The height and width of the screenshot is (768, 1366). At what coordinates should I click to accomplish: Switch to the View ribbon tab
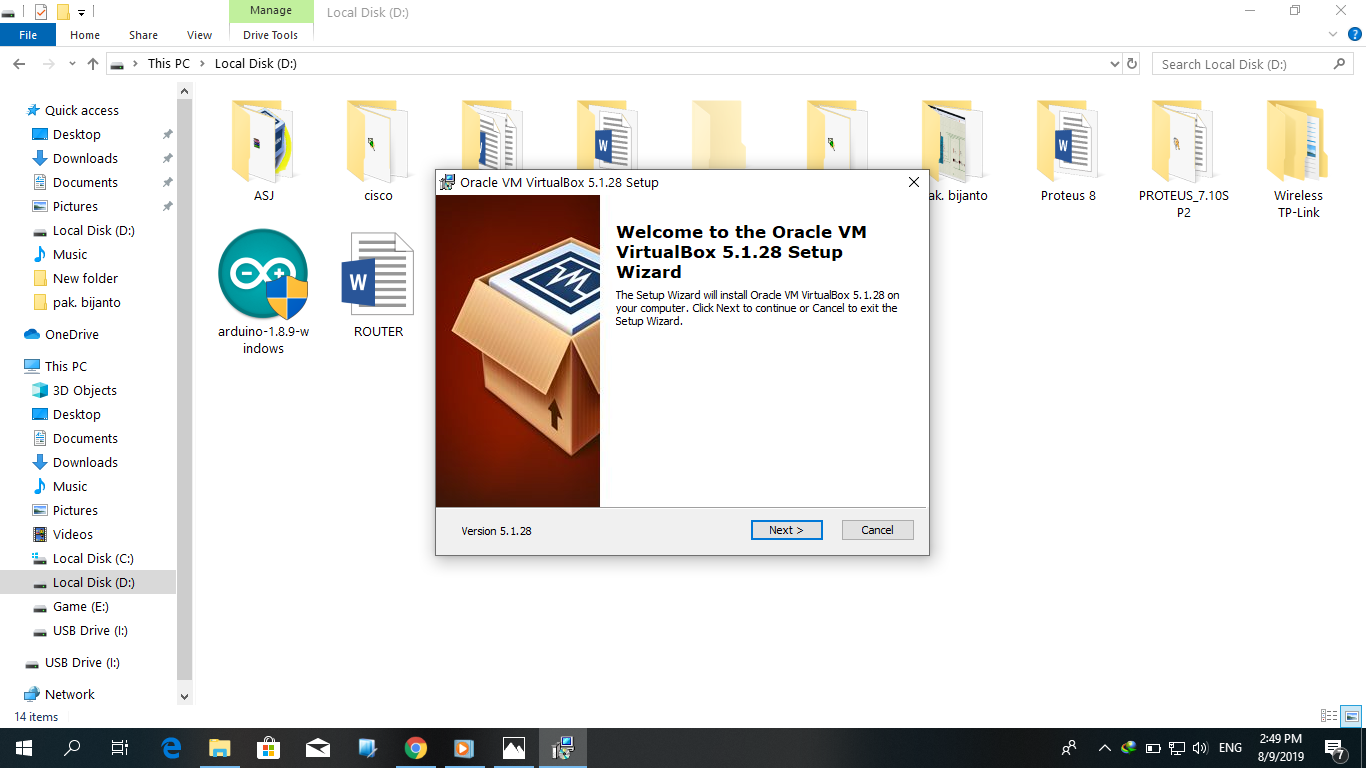click(200, 35)
